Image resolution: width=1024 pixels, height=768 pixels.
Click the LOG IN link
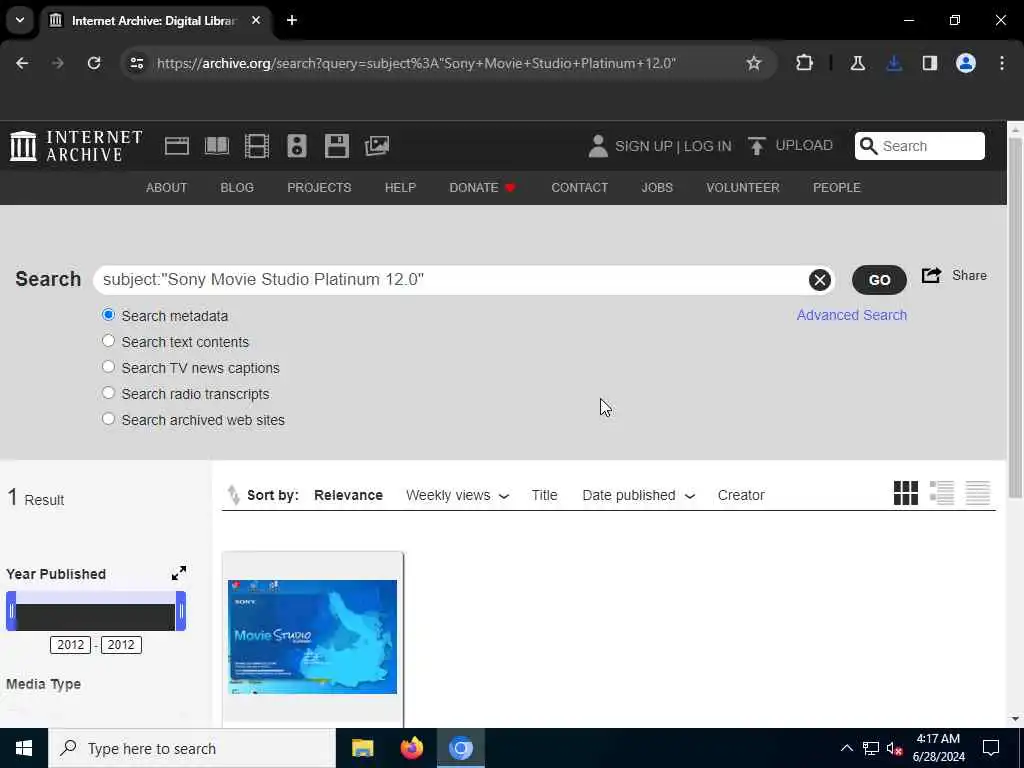[707, 146]
